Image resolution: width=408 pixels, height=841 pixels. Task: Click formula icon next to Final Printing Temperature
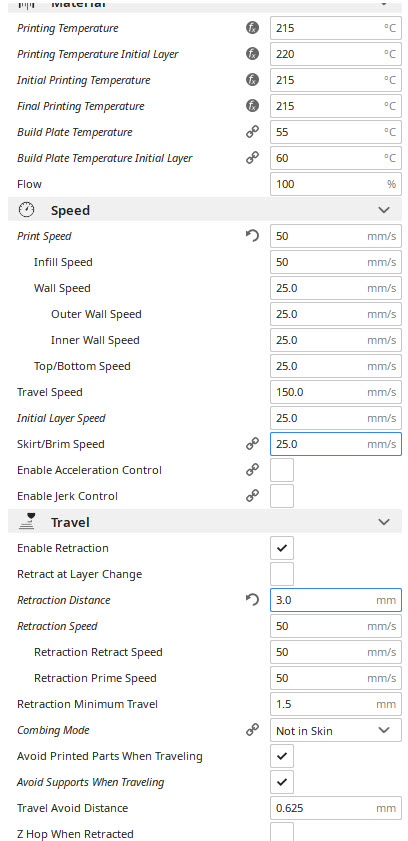(252, 106)
